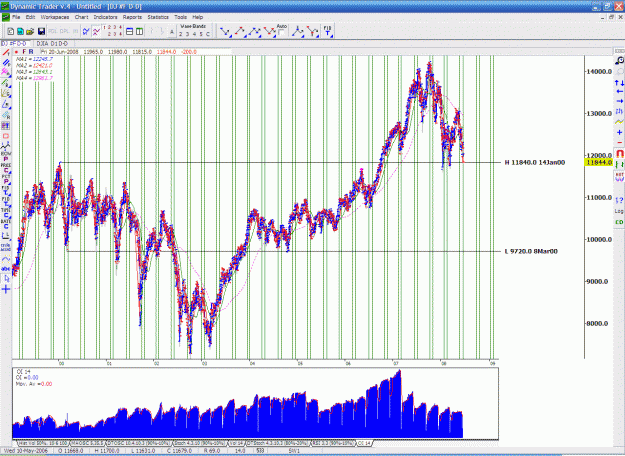Toggle the Auto checkbox
The image size is (625, 456).
tap(282, 33)
